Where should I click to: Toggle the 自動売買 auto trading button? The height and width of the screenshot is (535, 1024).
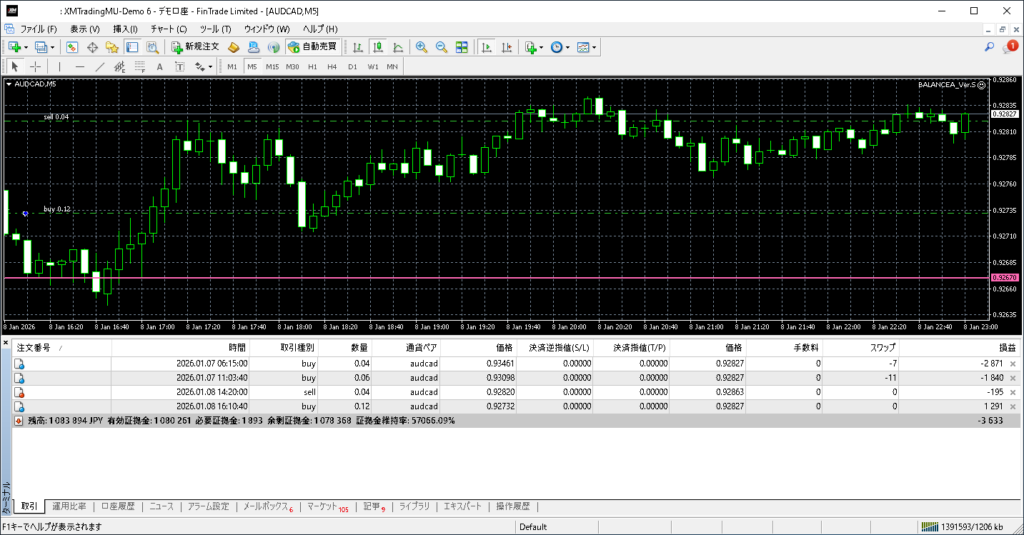pyautogui.click(x=311, y=47)
